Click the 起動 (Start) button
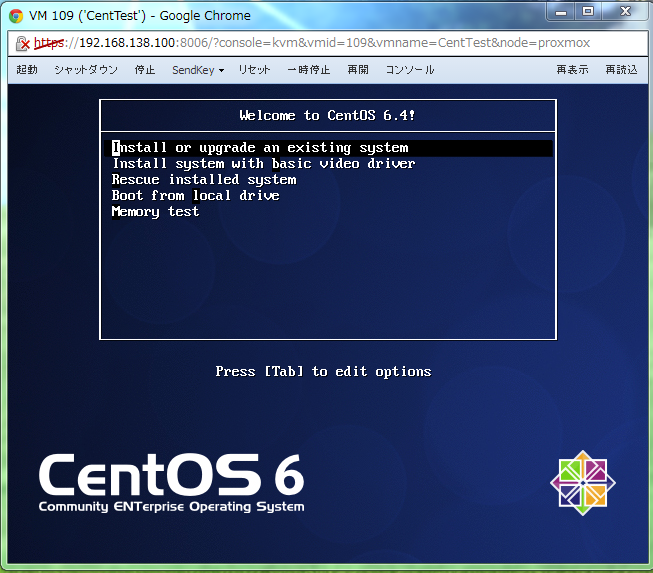Viewport: 653px width, 573px height. click(27, 70)
